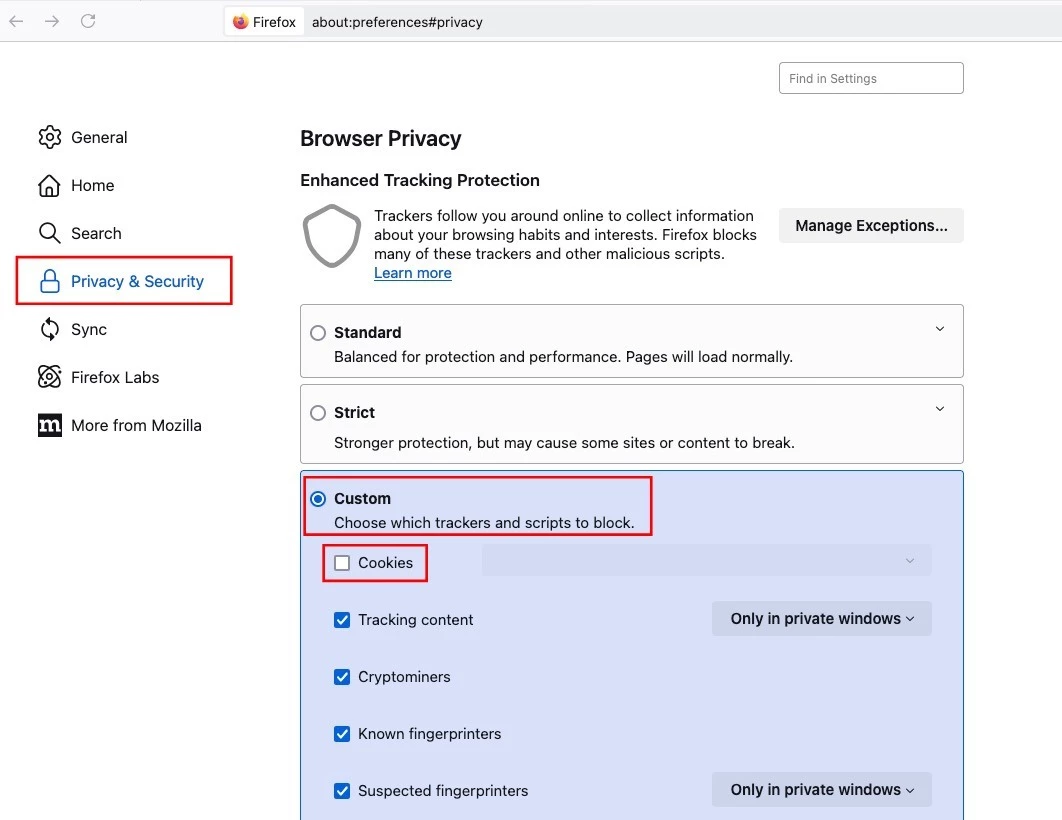1062x820 pixels.
Task: Open the General settings category
Action: coord(99,137)
